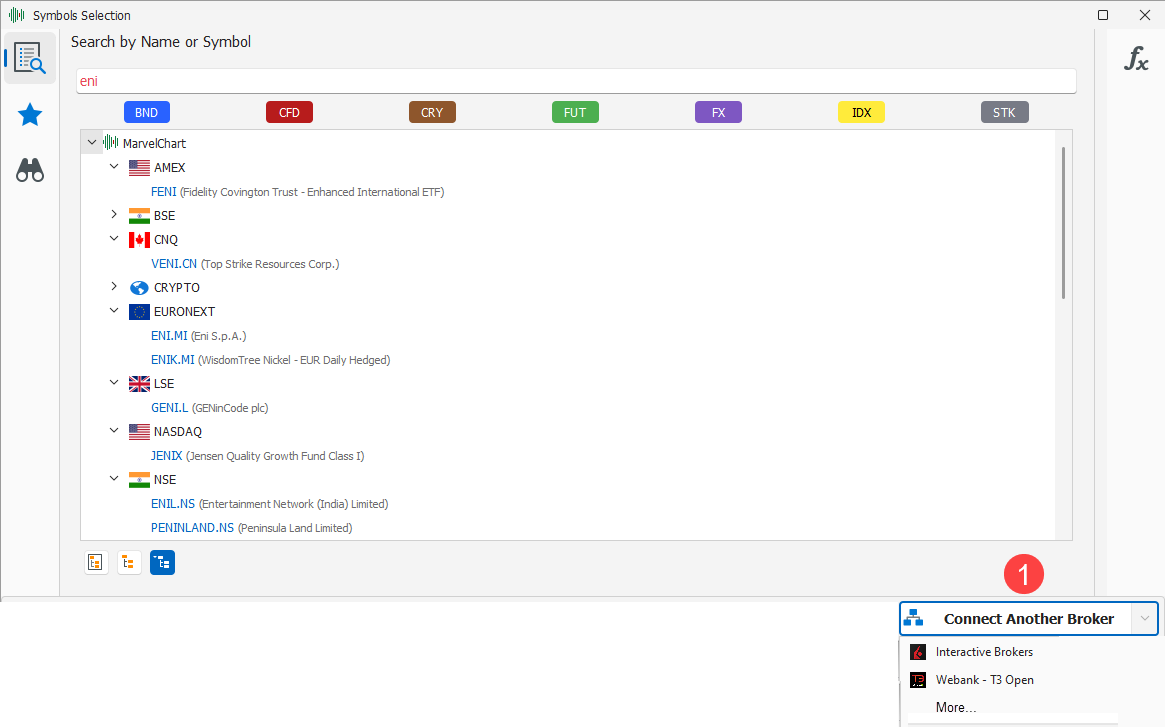Collapse the CNQ exchange group
The width and height of the screenshot is (1165, 727).
pyautogui.click(x=114, y=239)
